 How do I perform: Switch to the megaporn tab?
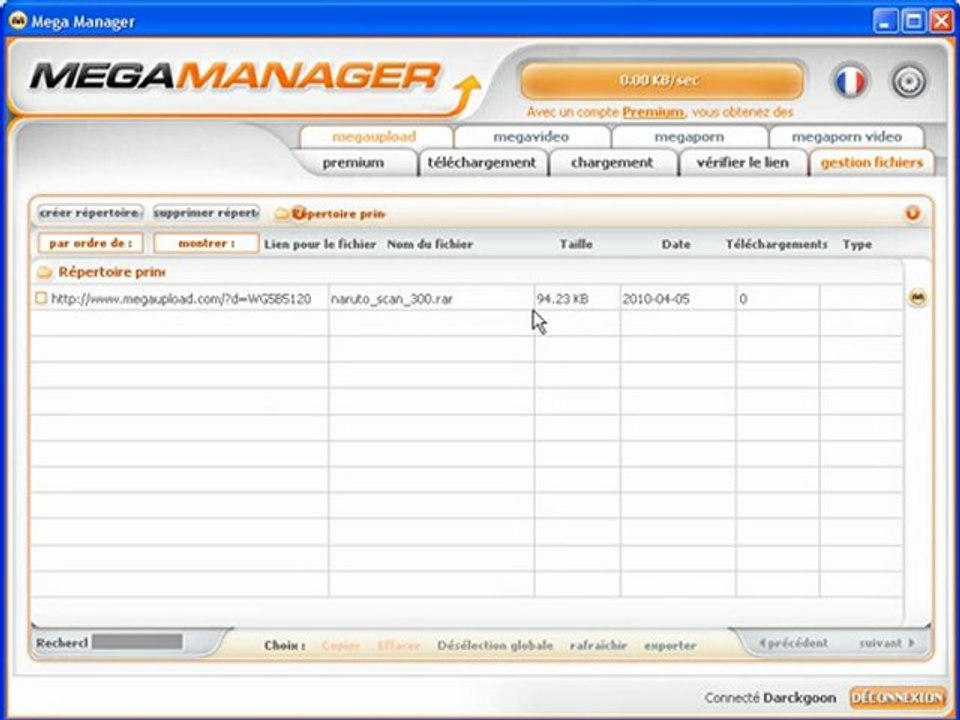pyautogui.click(x=689, y=137)
